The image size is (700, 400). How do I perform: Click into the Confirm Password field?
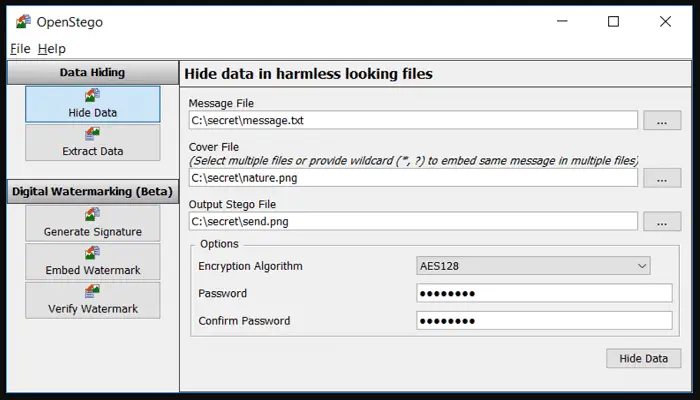(x=544, y=321)
